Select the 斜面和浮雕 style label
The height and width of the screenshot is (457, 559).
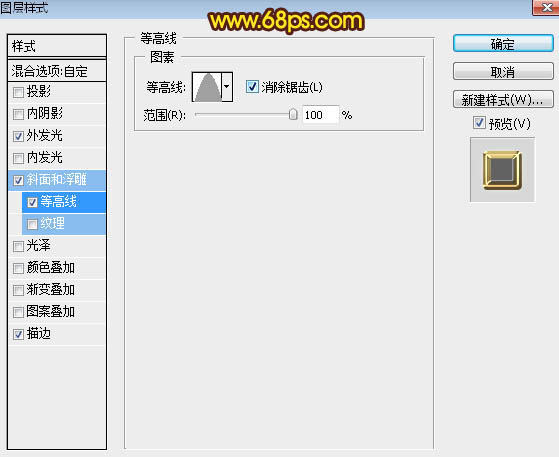pos(57,180)
